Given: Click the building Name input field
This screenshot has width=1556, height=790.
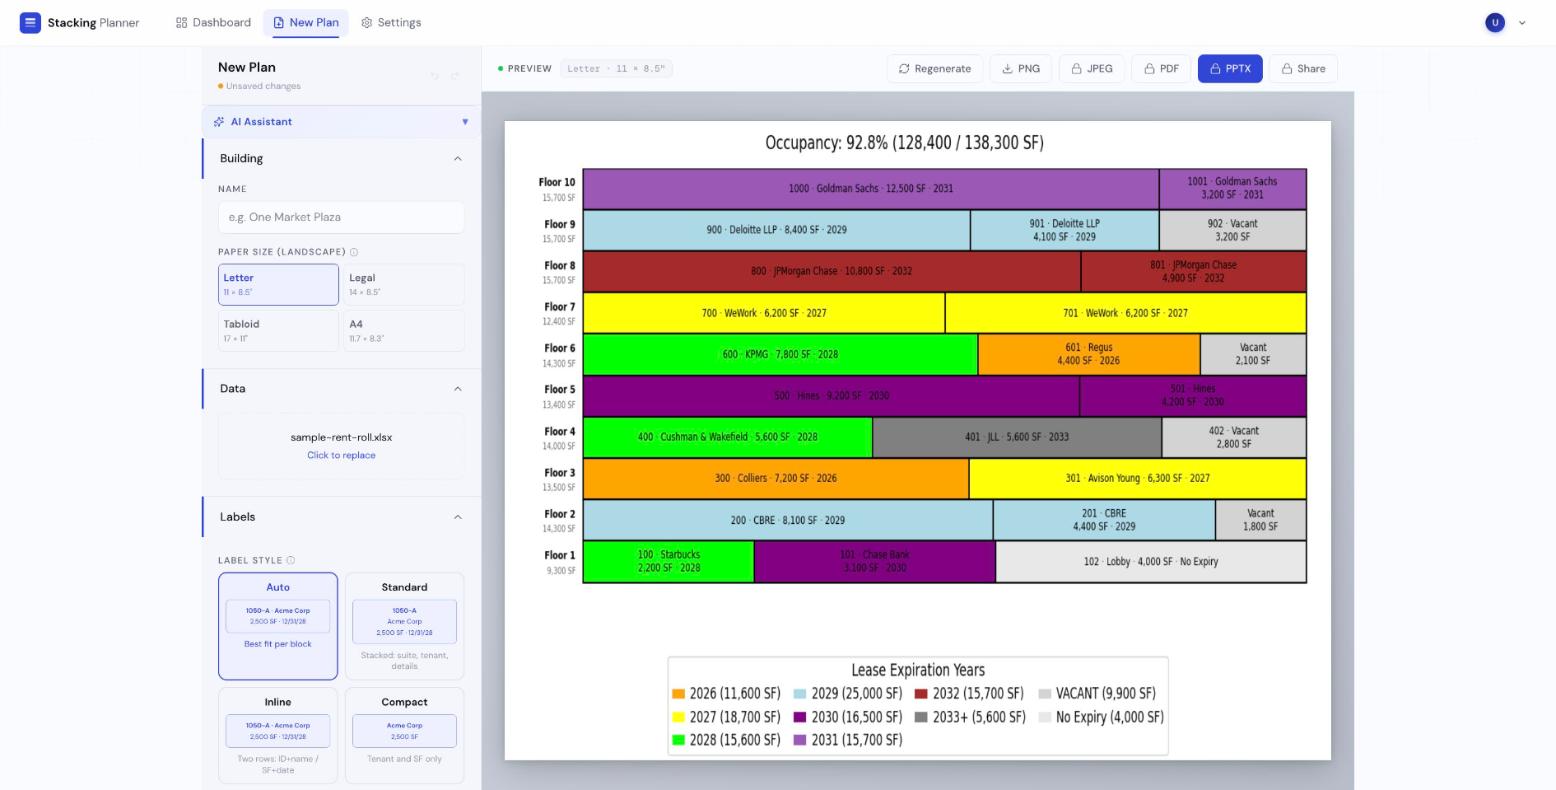Looking at the screenshot, I should tap(341, 217).
